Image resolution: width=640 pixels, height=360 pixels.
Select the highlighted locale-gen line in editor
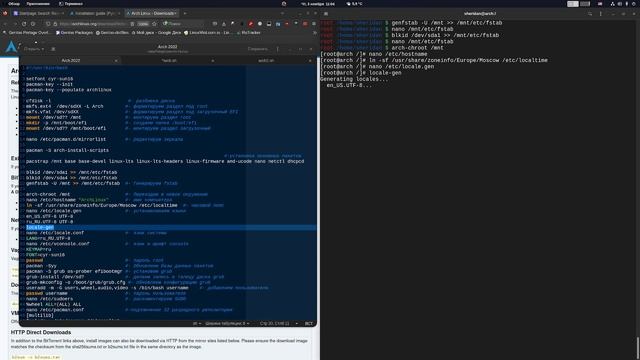click(40, 227)
